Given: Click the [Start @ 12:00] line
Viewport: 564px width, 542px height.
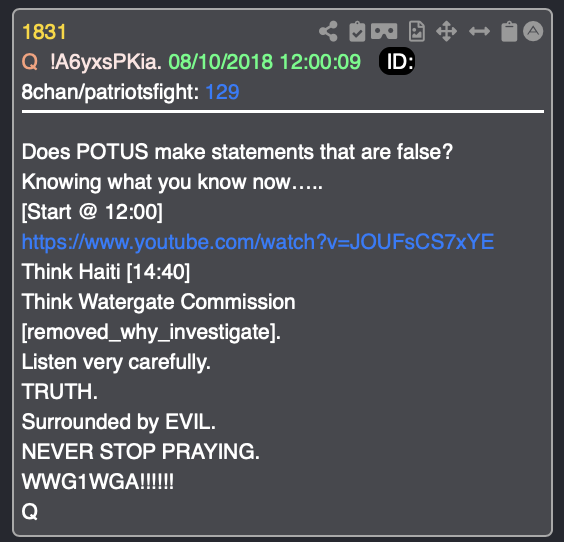Looking at the screenshot, I should point(92,212).
